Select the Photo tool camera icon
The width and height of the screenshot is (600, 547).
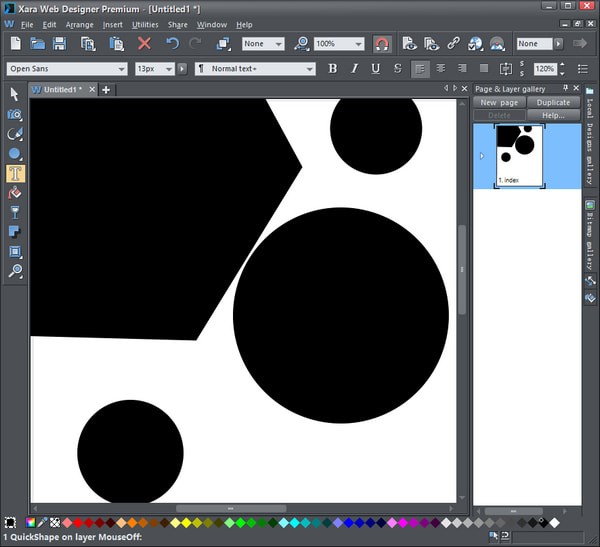coord(15,114)
